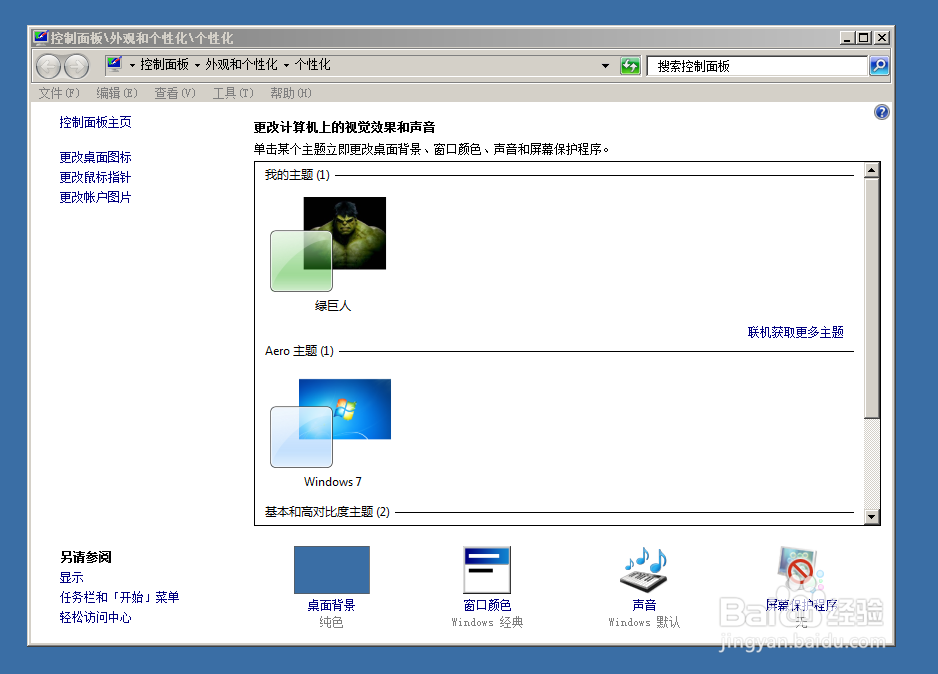Click the 个性化 breadcrumb segment

(x=312, y=65)
